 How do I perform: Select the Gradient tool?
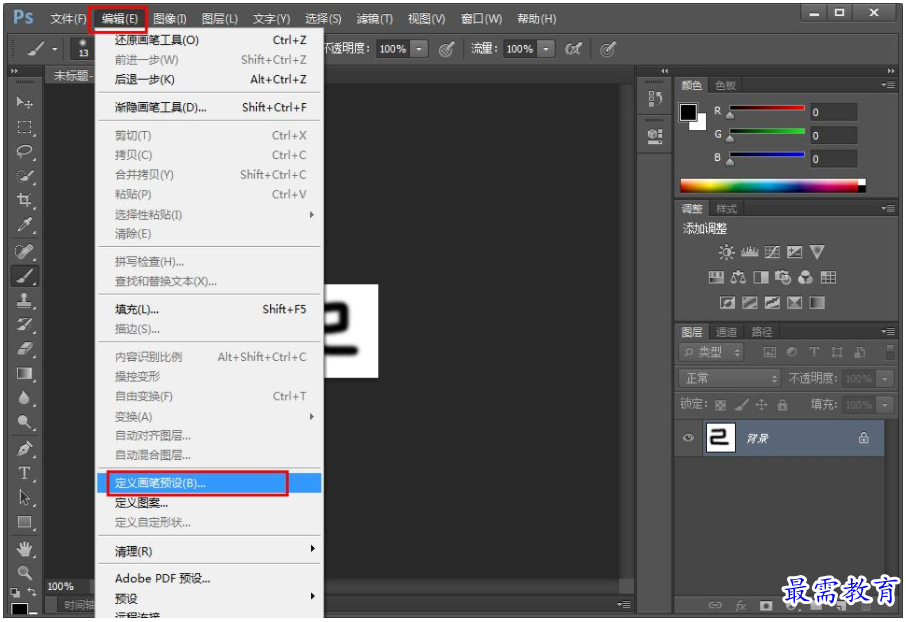(24, 373)
